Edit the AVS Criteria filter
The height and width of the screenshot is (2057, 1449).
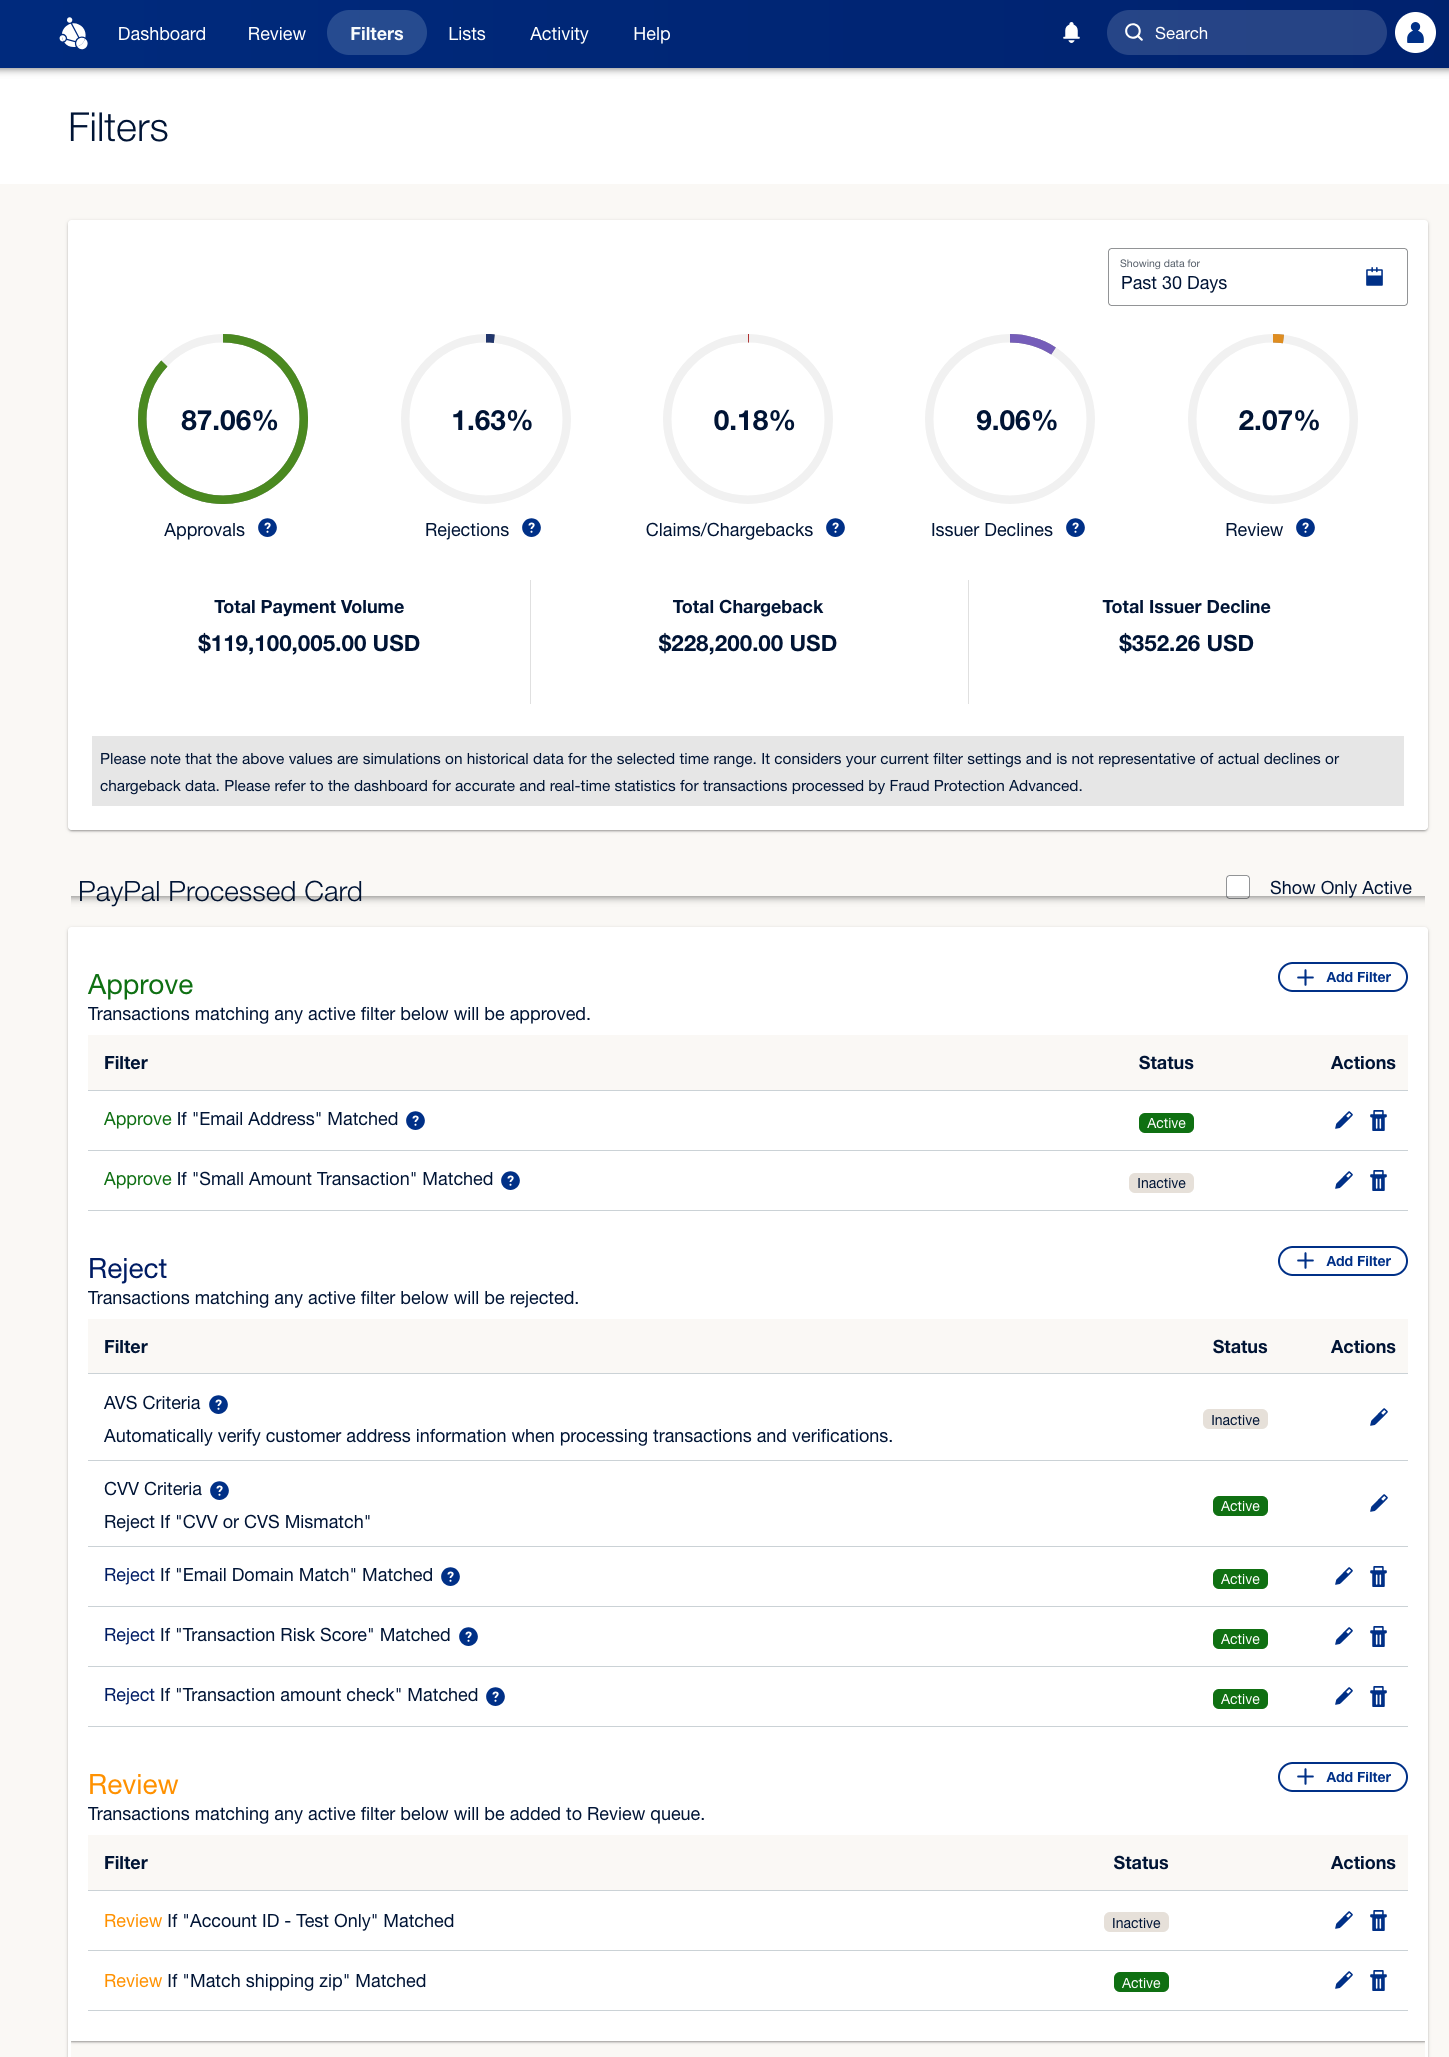click(1378, 1417)
